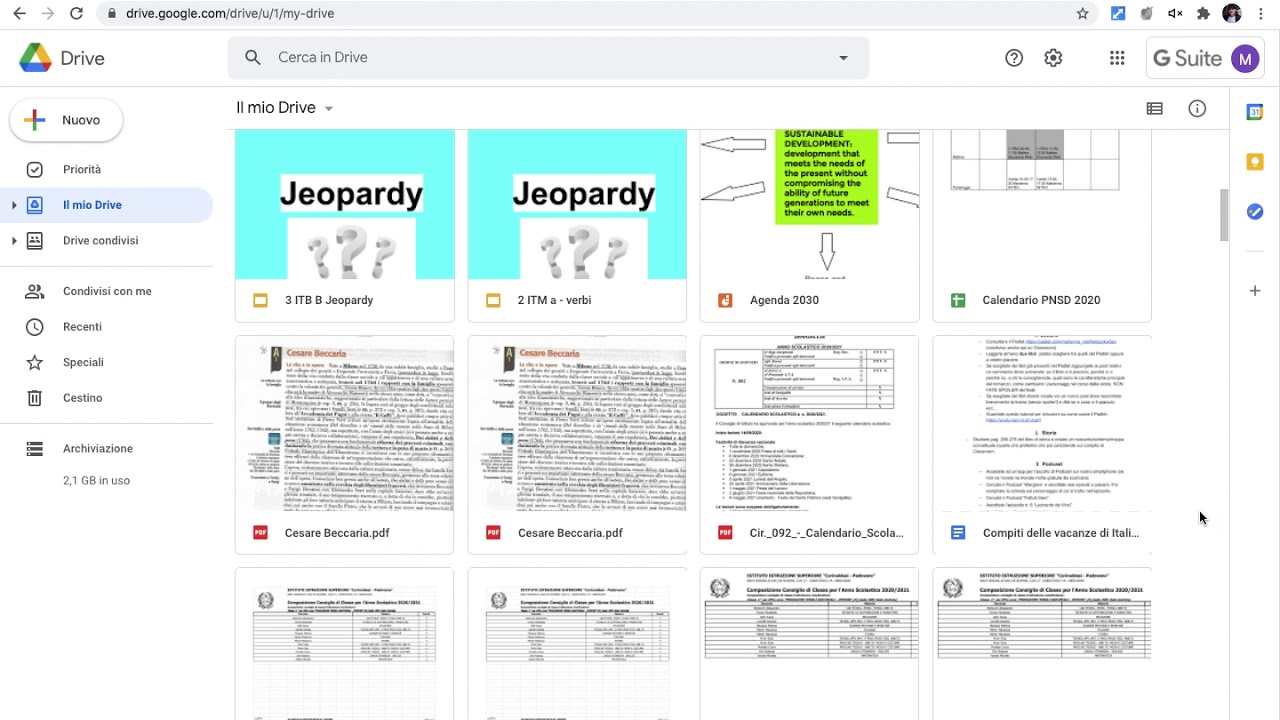Click the vertical scrollbar thumb

point(1224,215)
